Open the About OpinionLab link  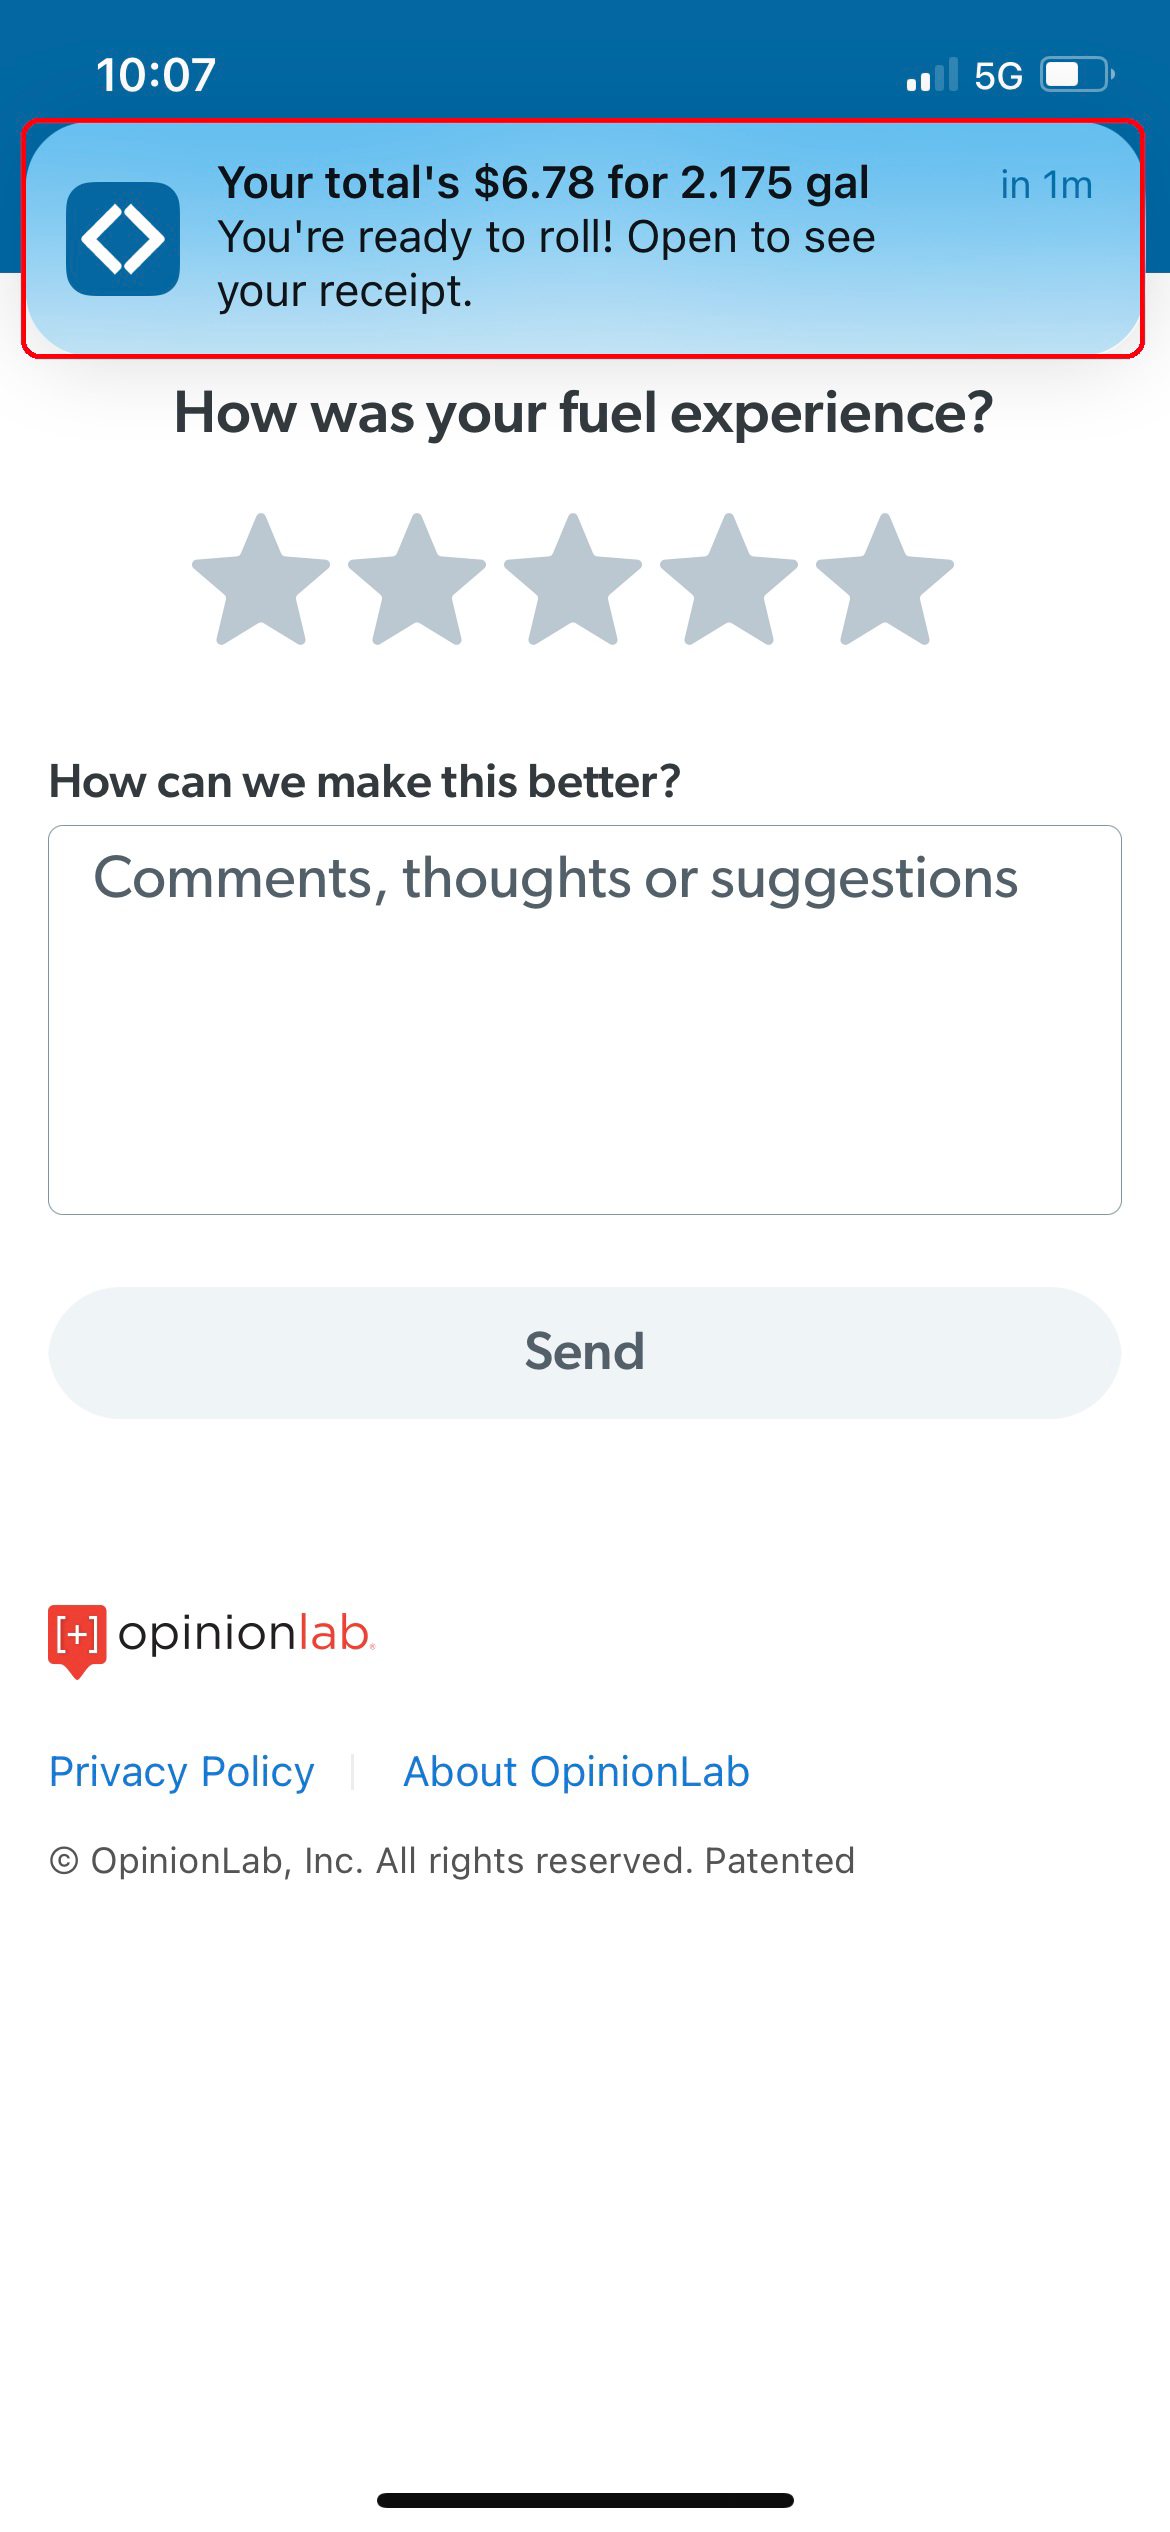tap(576, 1772)
